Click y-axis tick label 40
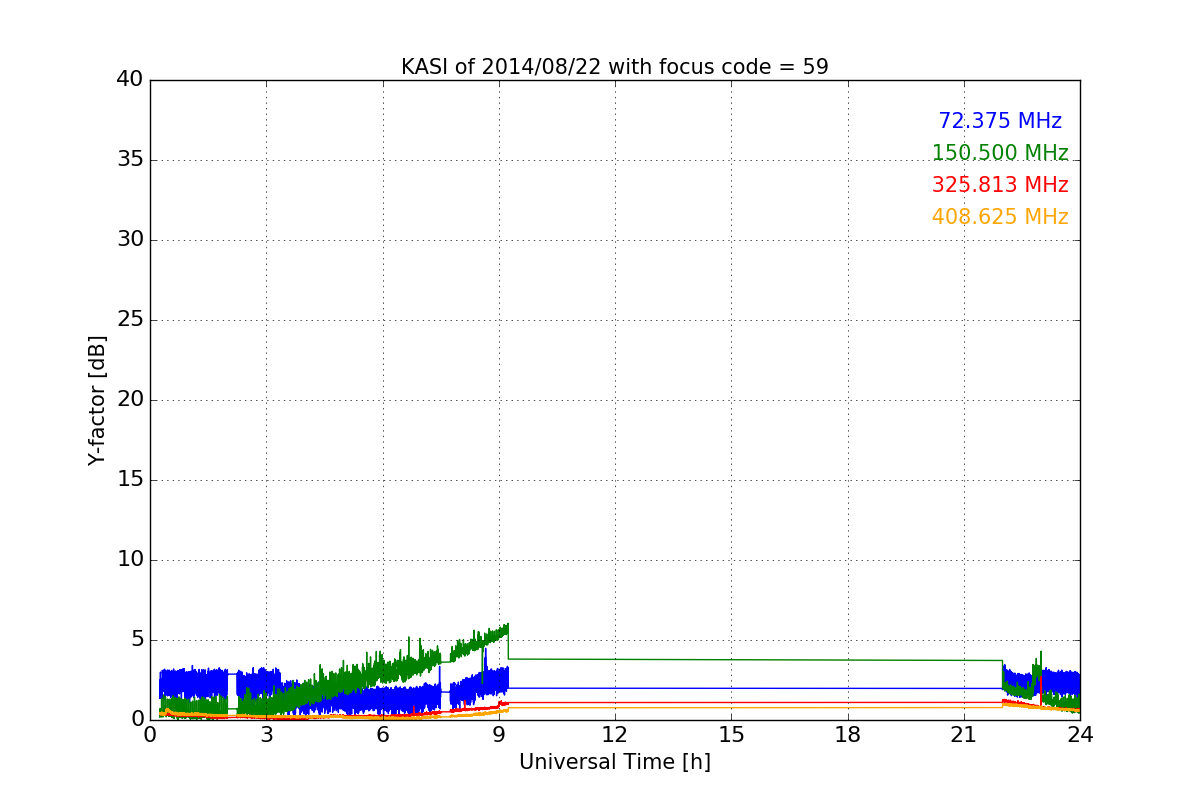The width and height of the screenshot is (1200, 800). 130,80
